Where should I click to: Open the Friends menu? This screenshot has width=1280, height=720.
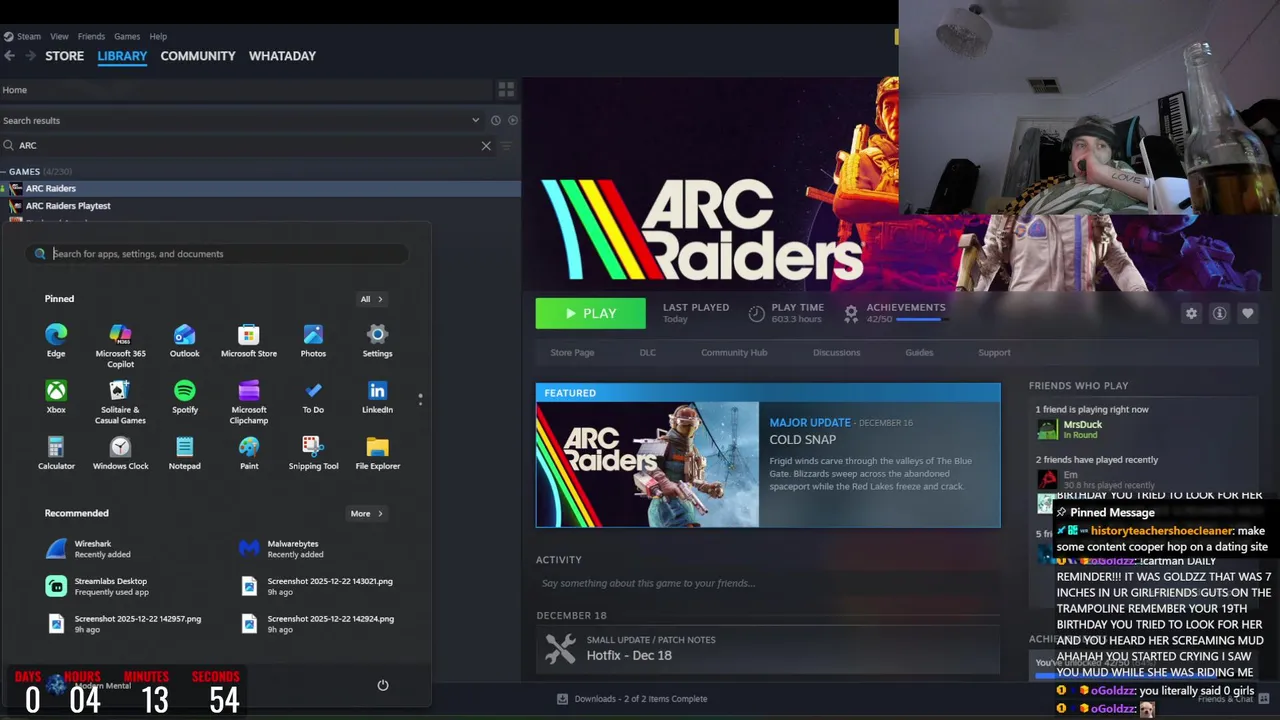point(91,36)
